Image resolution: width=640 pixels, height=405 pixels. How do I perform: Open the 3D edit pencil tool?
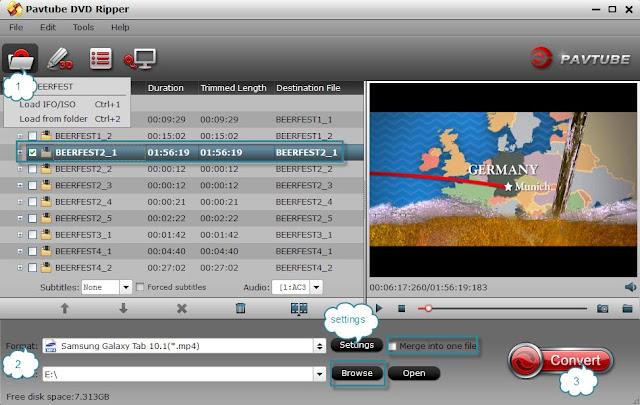pyautogui.click(x=60, y=59)
